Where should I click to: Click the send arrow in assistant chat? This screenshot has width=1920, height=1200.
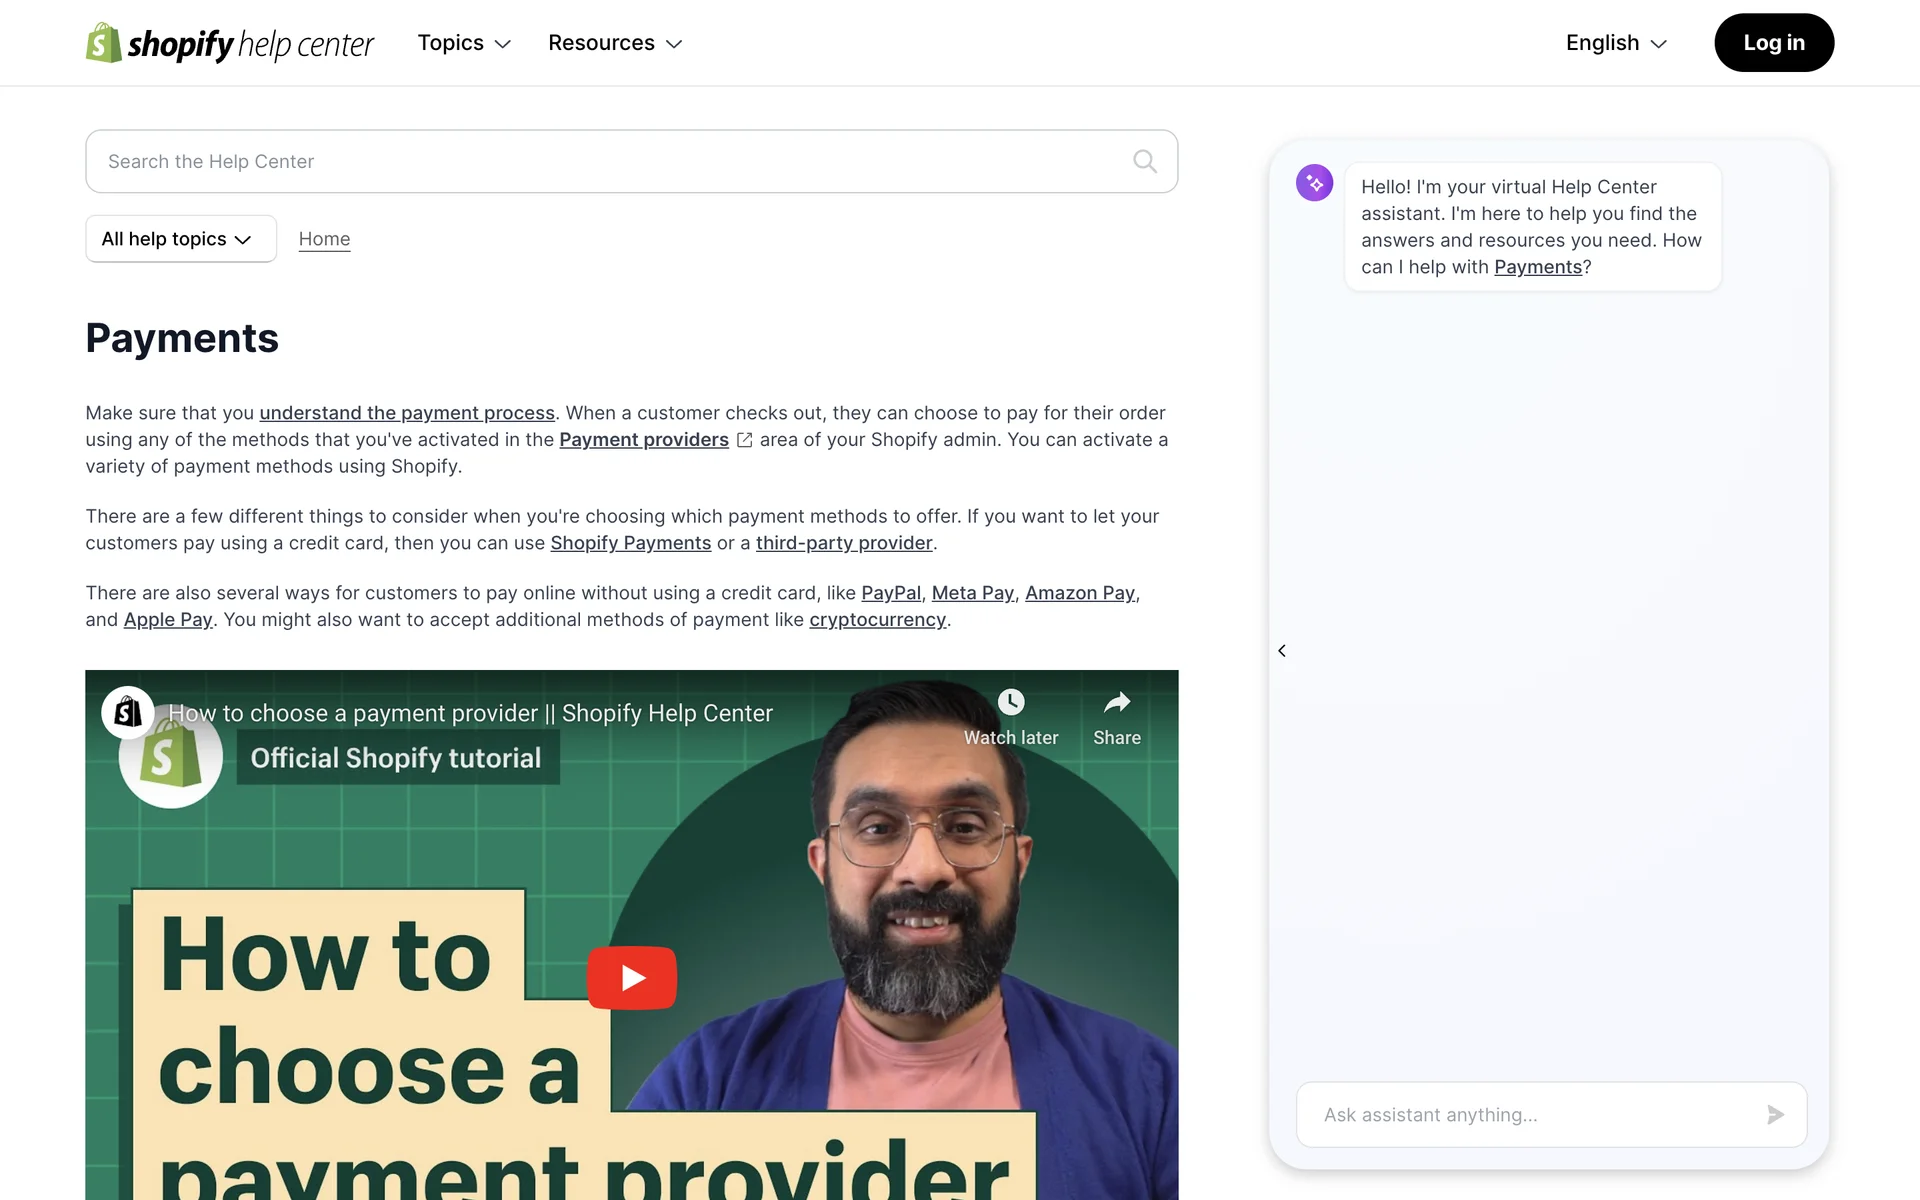pos(1775,1114)
